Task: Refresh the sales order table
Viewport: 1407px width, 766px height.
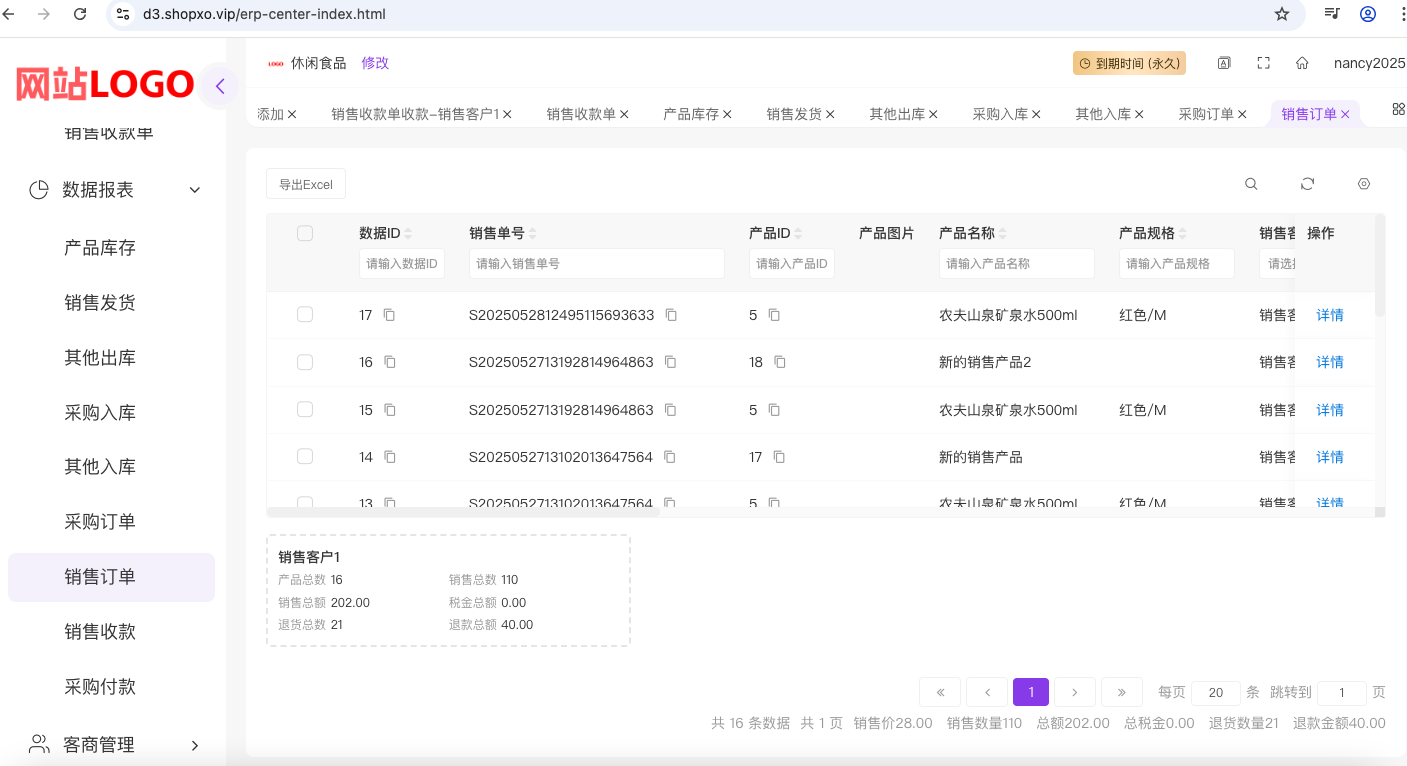Action: [x=1307, y=184]
